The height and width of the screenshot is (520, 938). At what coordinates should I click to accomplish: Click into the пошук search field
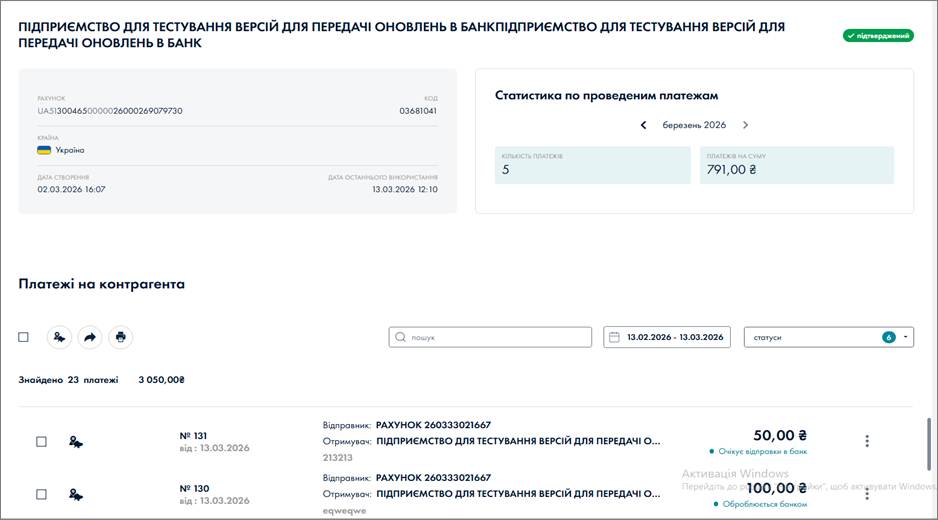point(490,337)
